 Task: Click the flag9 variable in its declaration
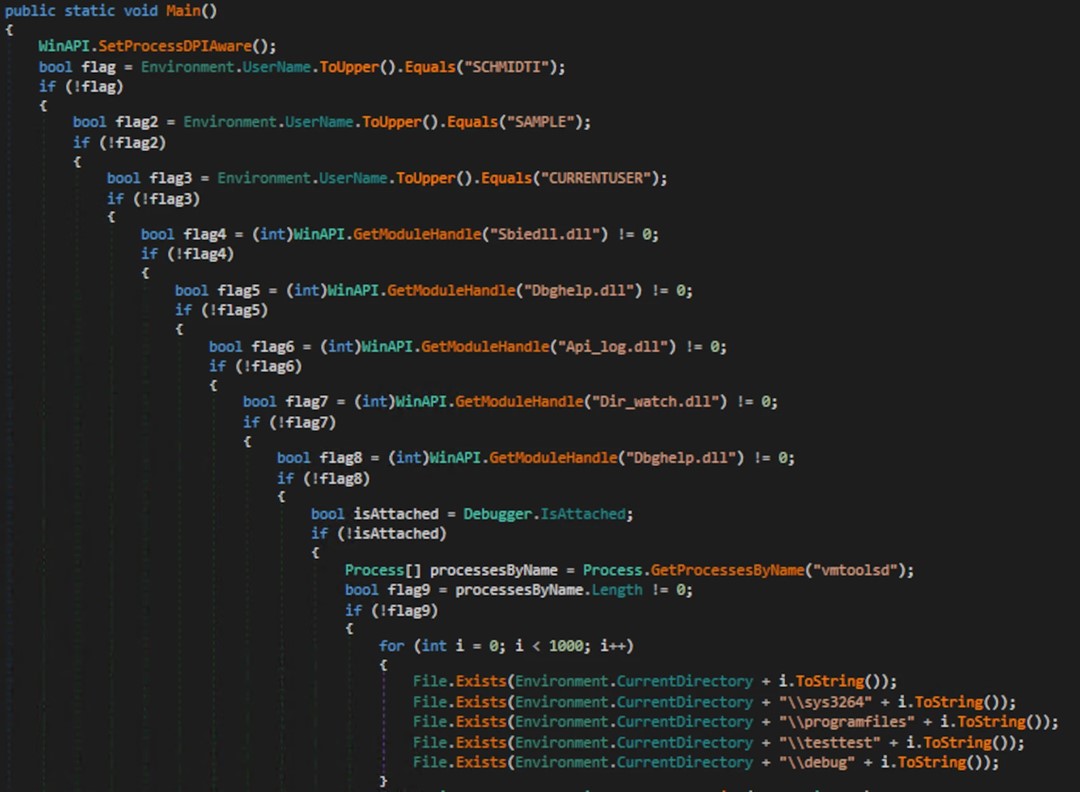408,590
